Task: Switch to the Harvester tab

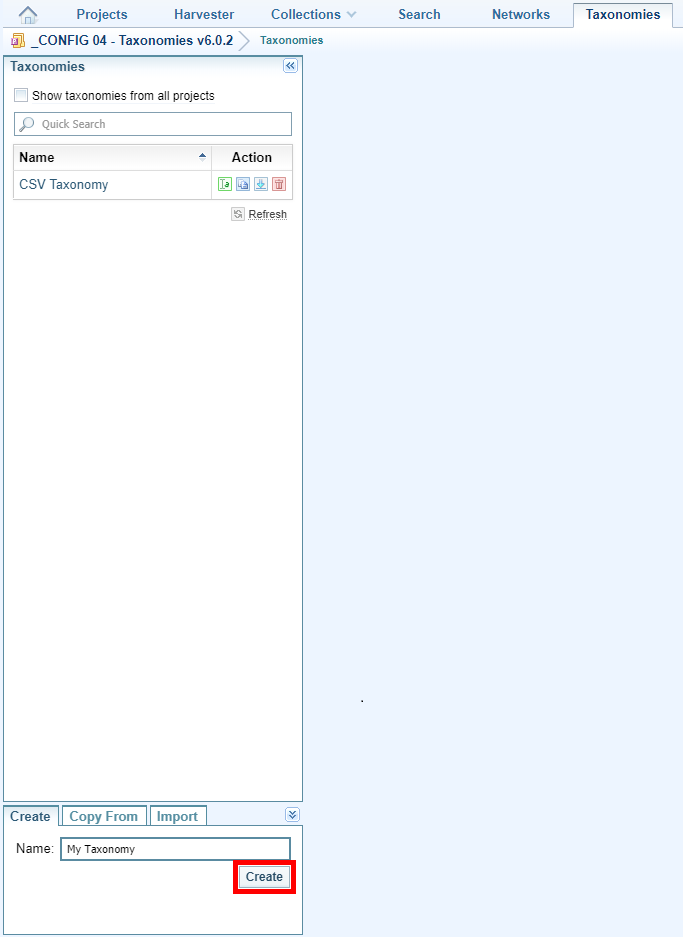Action: click(204, 15)
